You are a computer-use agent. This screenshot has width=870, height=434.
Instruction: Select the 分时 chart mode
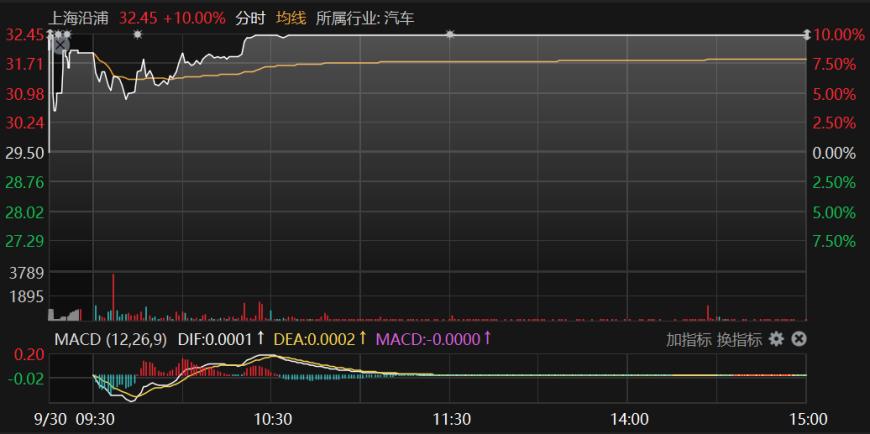point(250,17)
